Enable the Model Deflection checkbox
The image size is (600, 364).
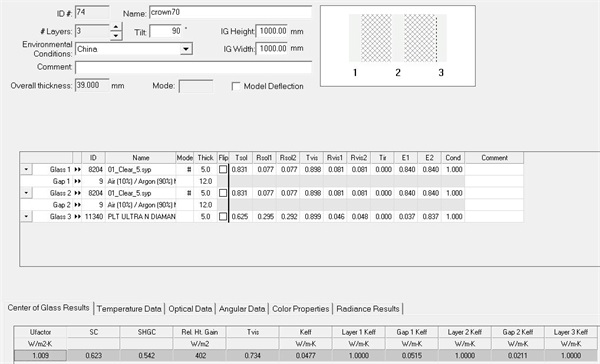coord(236,87)
